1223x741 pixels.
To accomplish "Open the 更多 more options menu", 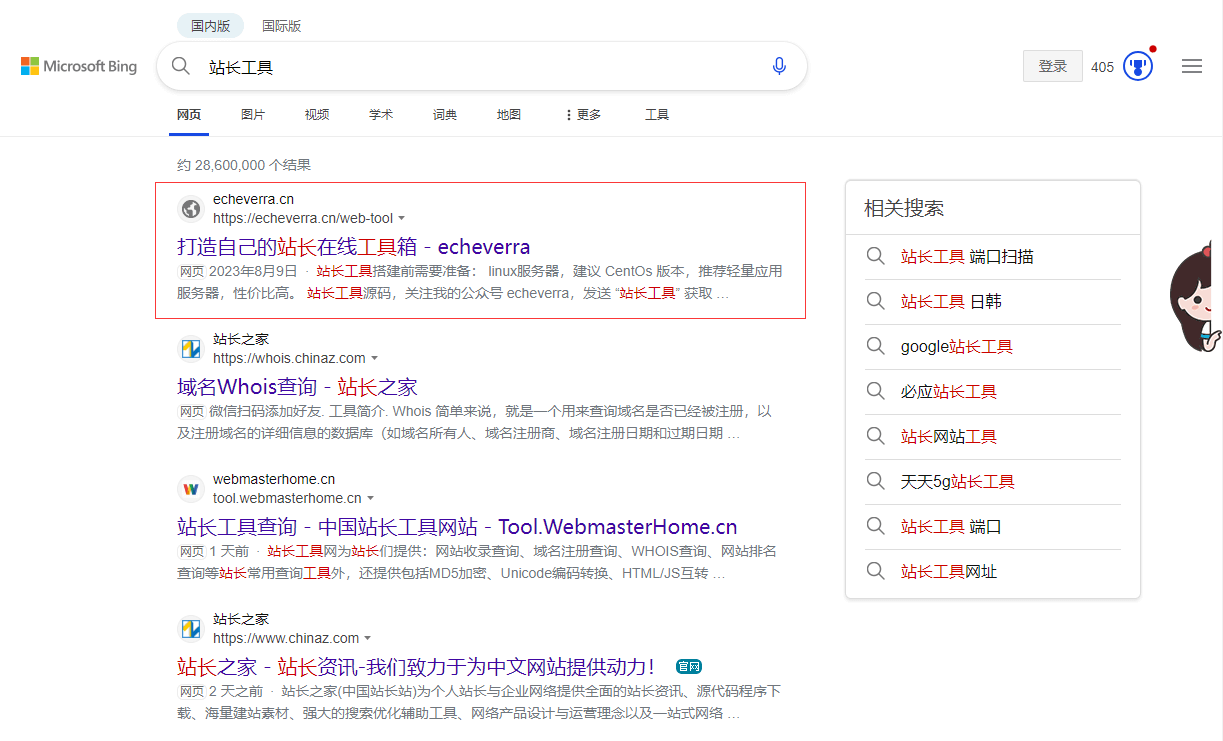I will (x=583, y=115).
